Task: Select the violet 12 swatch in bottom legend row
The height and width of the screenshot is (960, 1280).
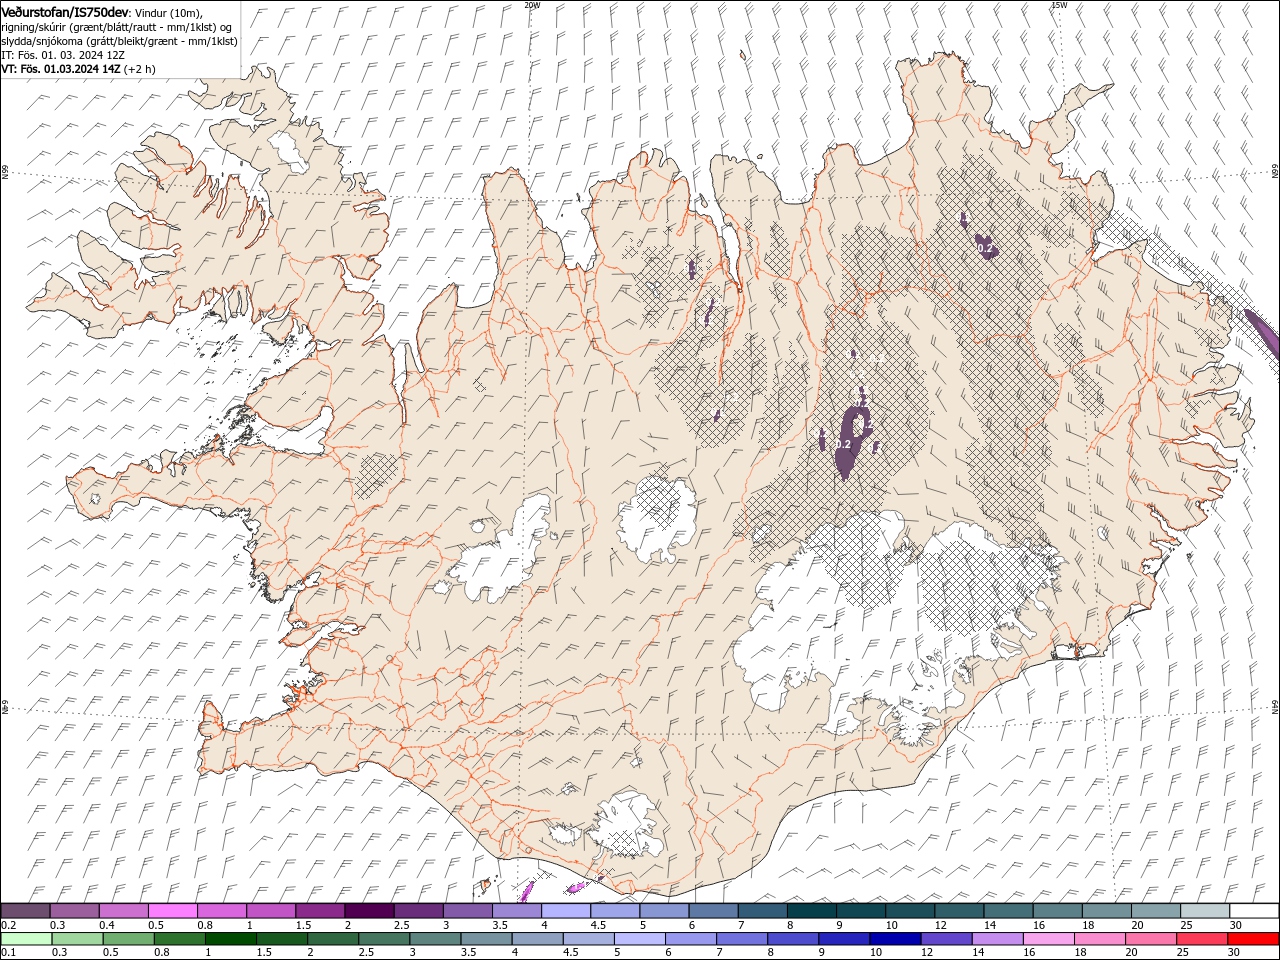Action: click(x=945, y=939)
